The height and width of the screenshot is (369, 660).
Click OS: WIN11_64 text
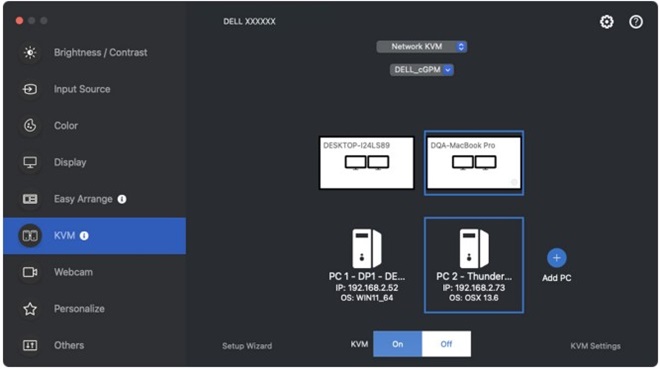(x=367, y=298)
